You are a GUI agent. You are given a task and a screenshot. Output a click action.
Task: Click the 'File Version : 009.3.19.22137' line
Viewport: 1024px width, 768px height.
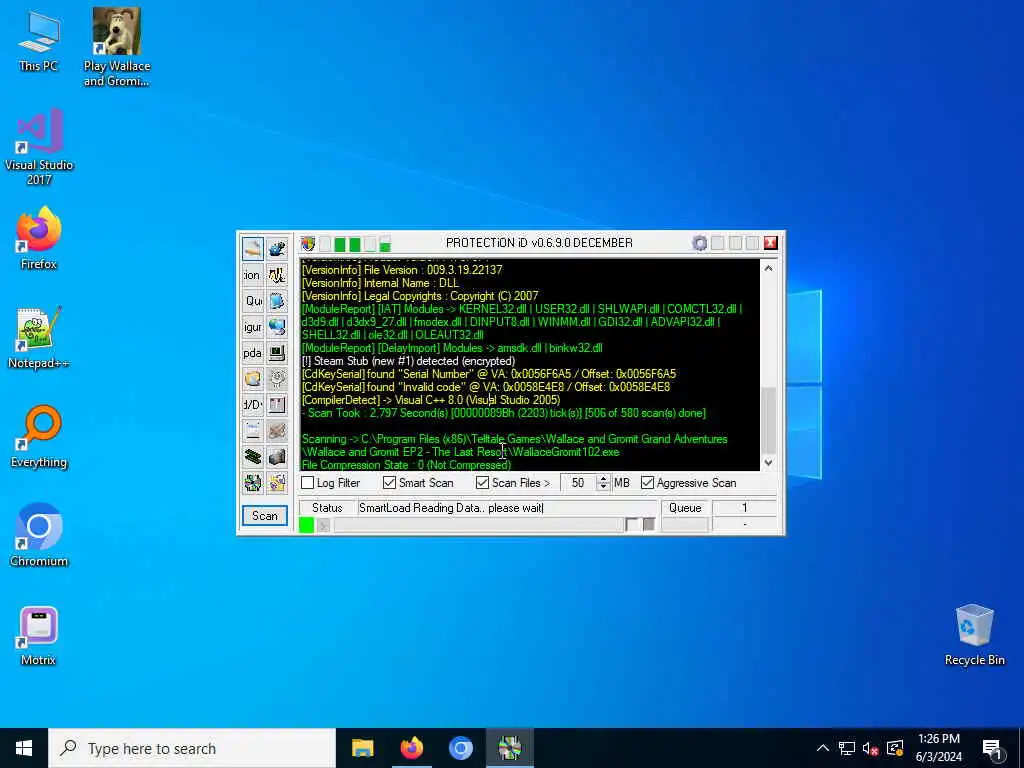402,270
